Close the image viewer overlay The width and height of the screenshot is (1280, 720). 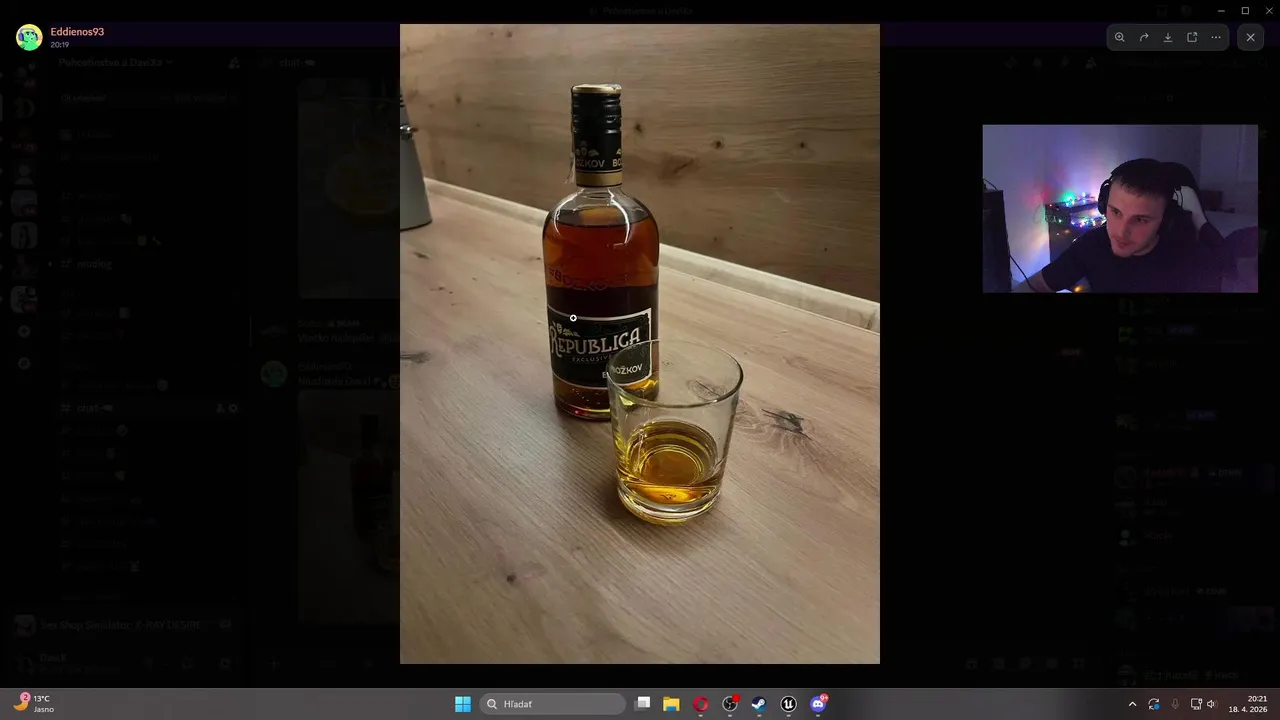coord(1250,37)
